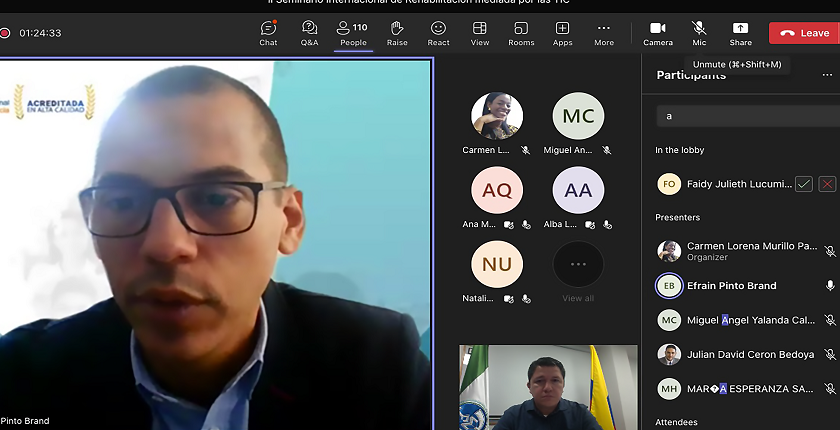
Task: Click mic-off icon under Alba L... tile
Action: pyautogui.click(x=607, y=225)
